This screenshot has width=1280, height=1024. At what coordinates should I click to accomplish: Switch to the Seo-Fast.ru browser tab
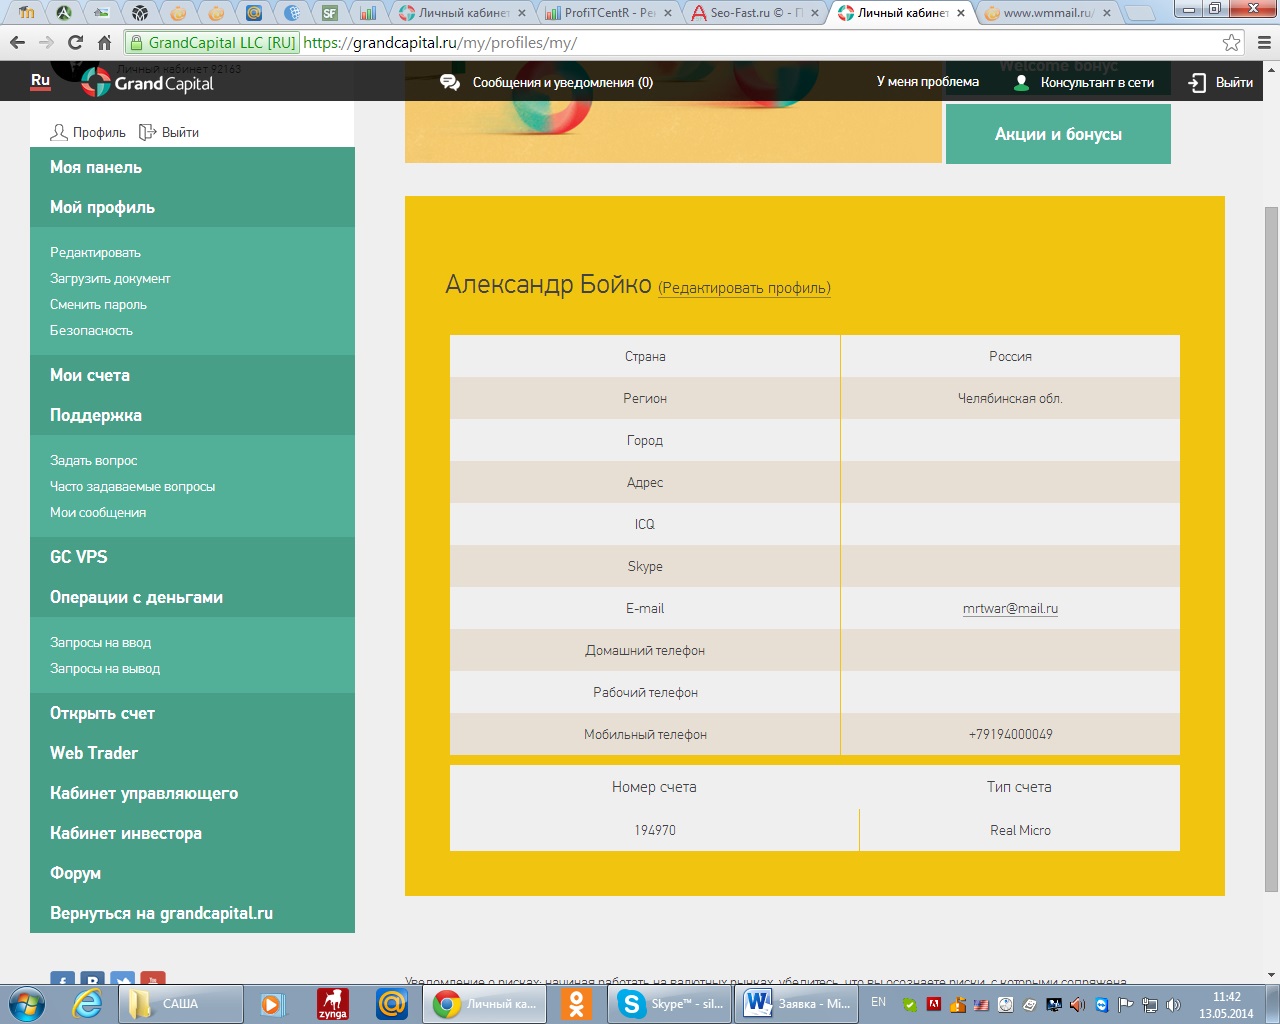(x=755, y=13)
